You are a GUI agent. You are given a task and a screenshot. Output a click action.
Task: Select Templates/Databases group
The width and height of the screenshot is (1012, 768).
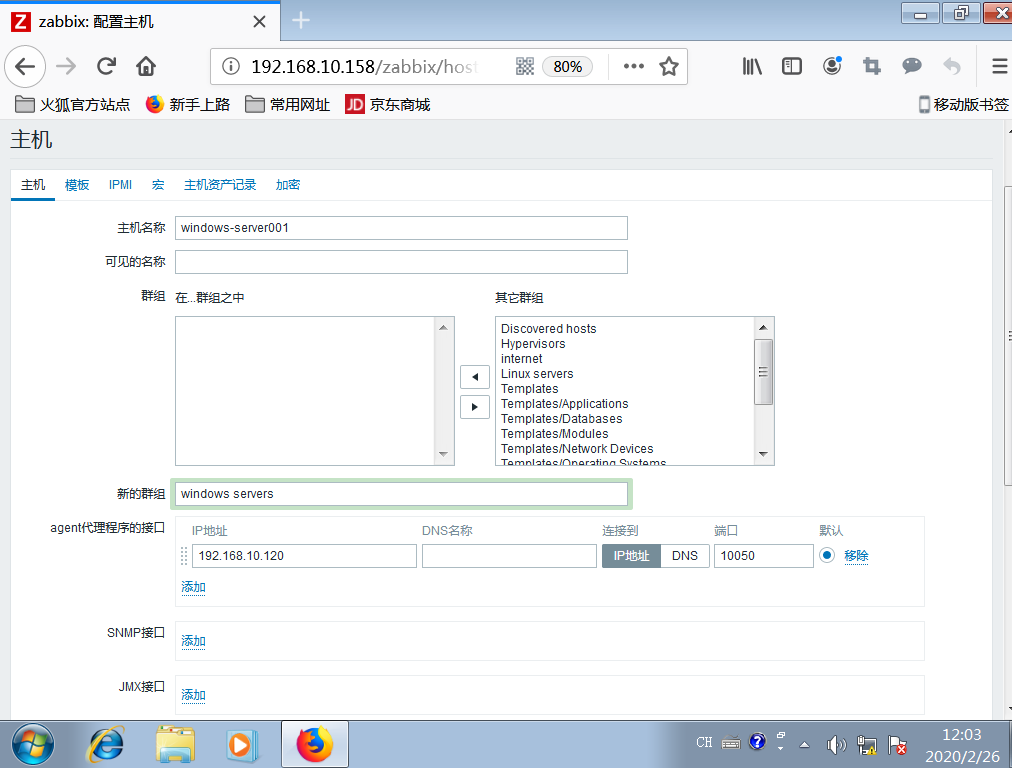562,419
